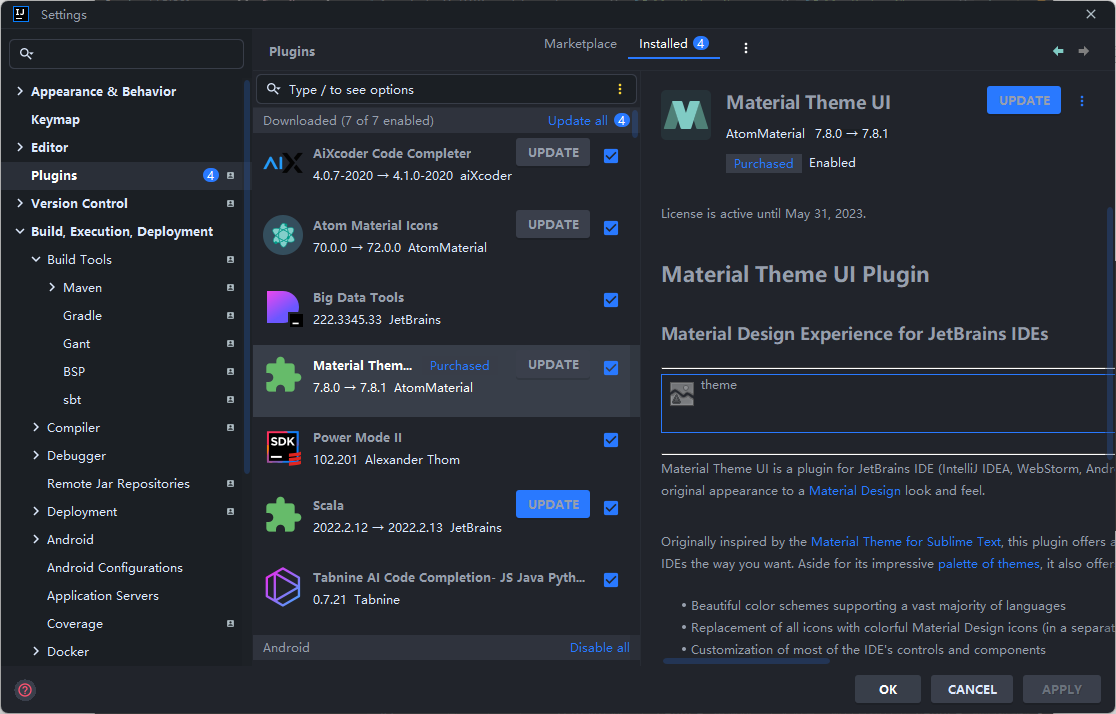The width and height of the screenshot is (1116, 714).
Task: Click the project-level icon beside Build Tools
Action: [x=230, y=260]
